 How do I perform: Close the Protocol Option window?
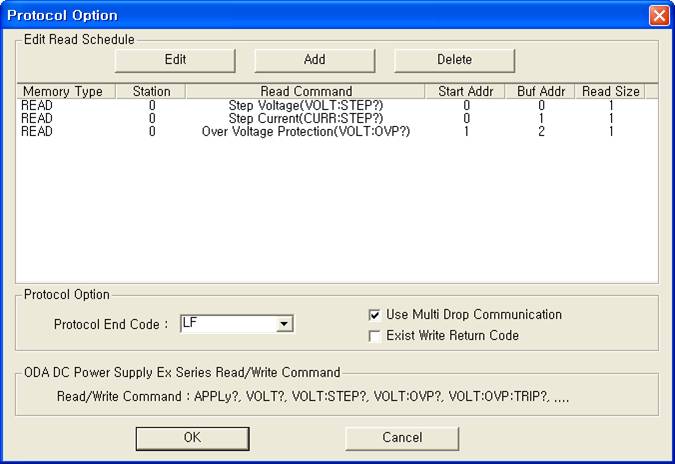coord(658,15)
